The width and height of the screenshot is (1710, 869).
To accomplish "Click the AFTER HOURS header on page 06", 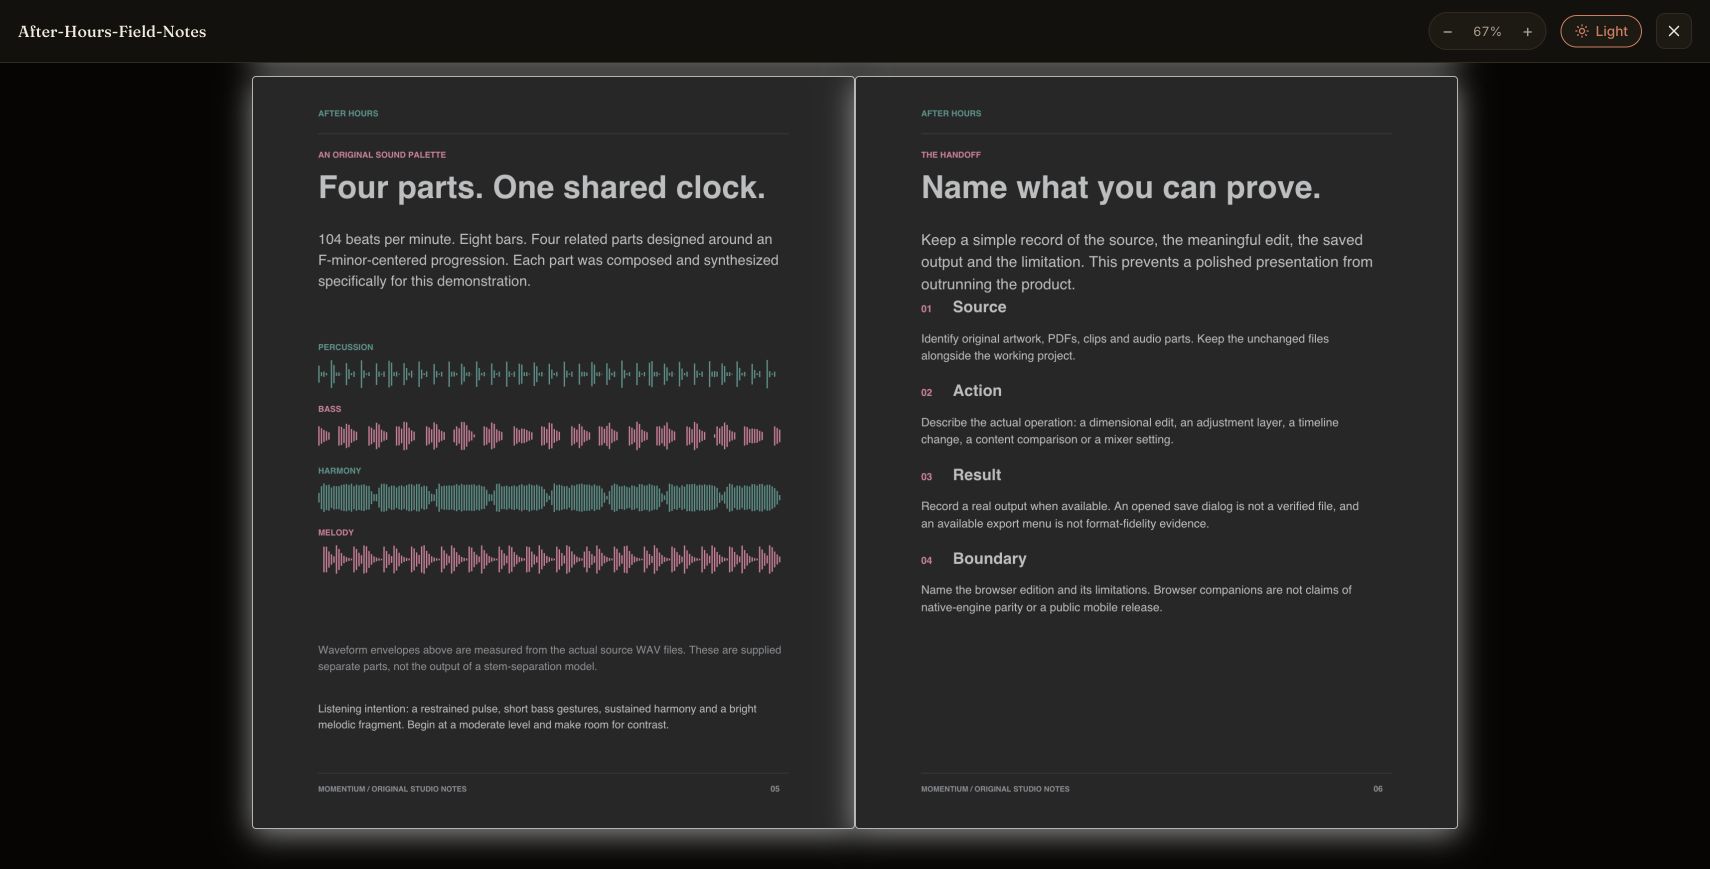I will click(x=951, y=114).
